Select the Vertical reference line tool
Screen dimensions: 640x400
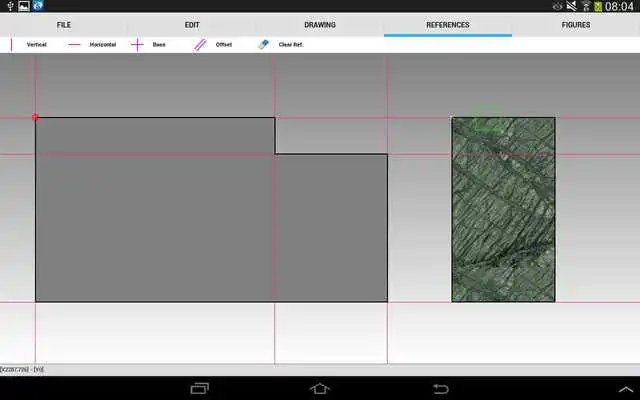[x=29, y=44]
